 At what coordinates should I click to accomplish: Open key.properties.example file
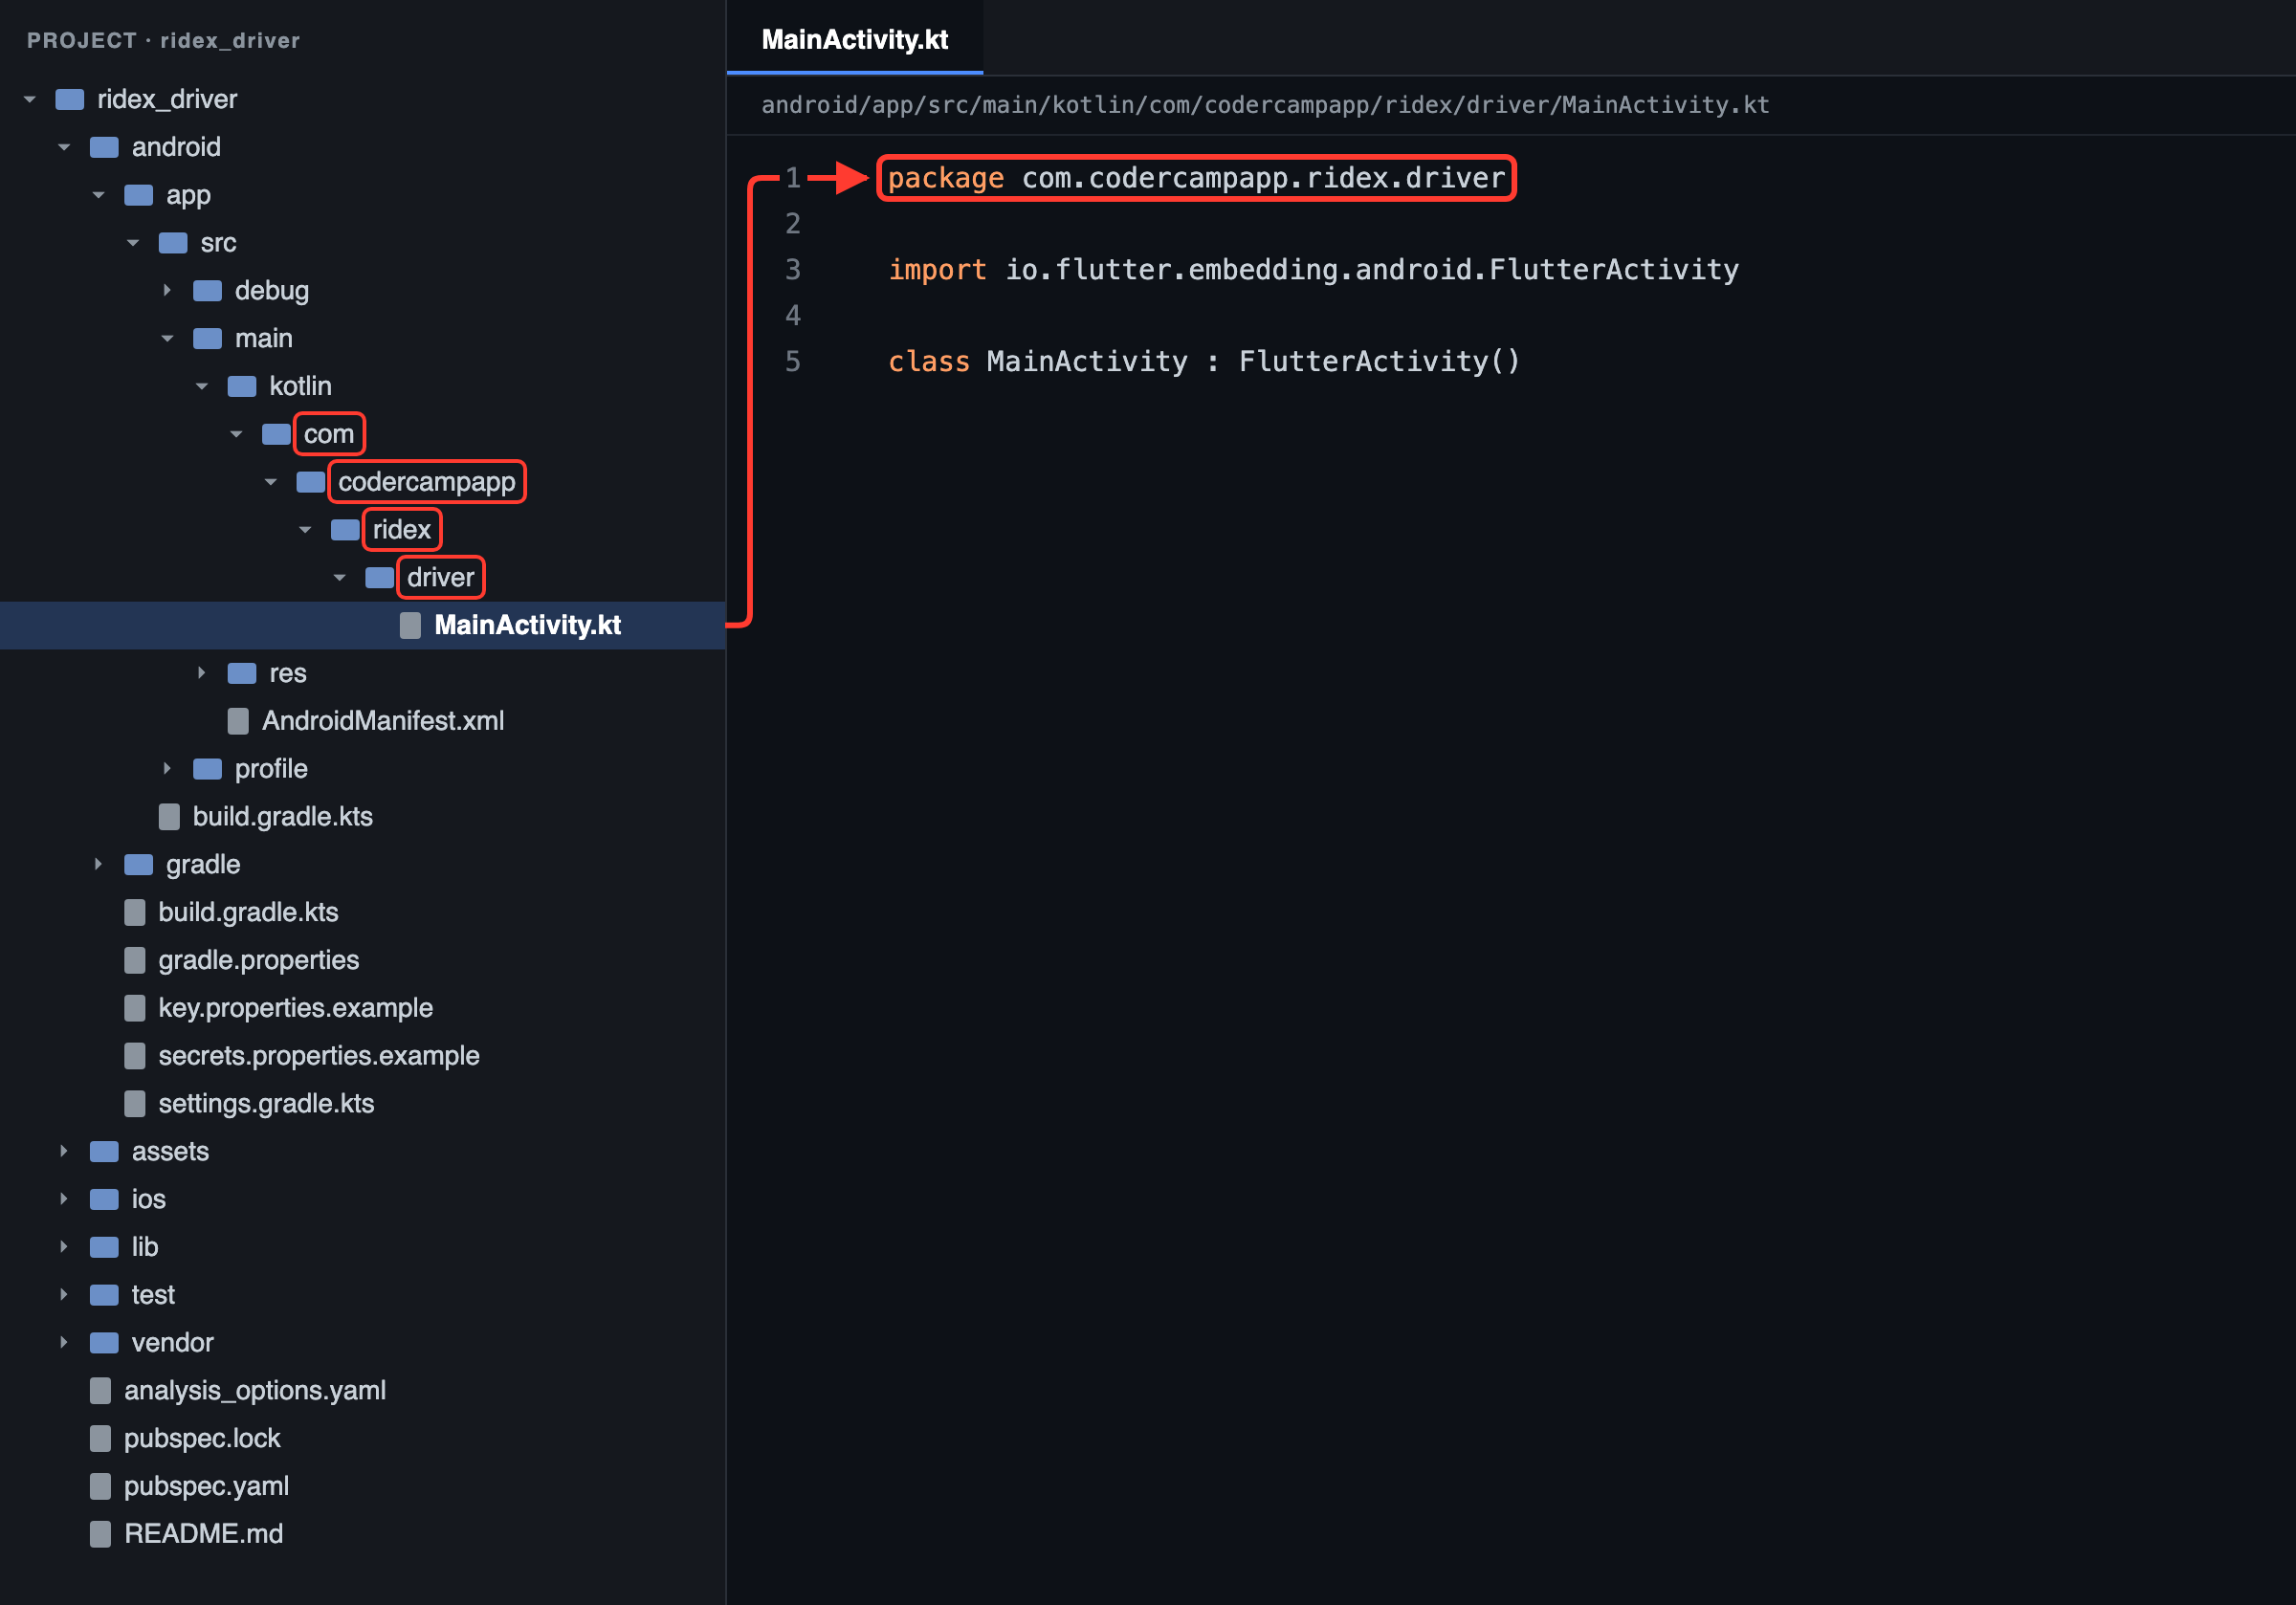[x=295, y=1008]
